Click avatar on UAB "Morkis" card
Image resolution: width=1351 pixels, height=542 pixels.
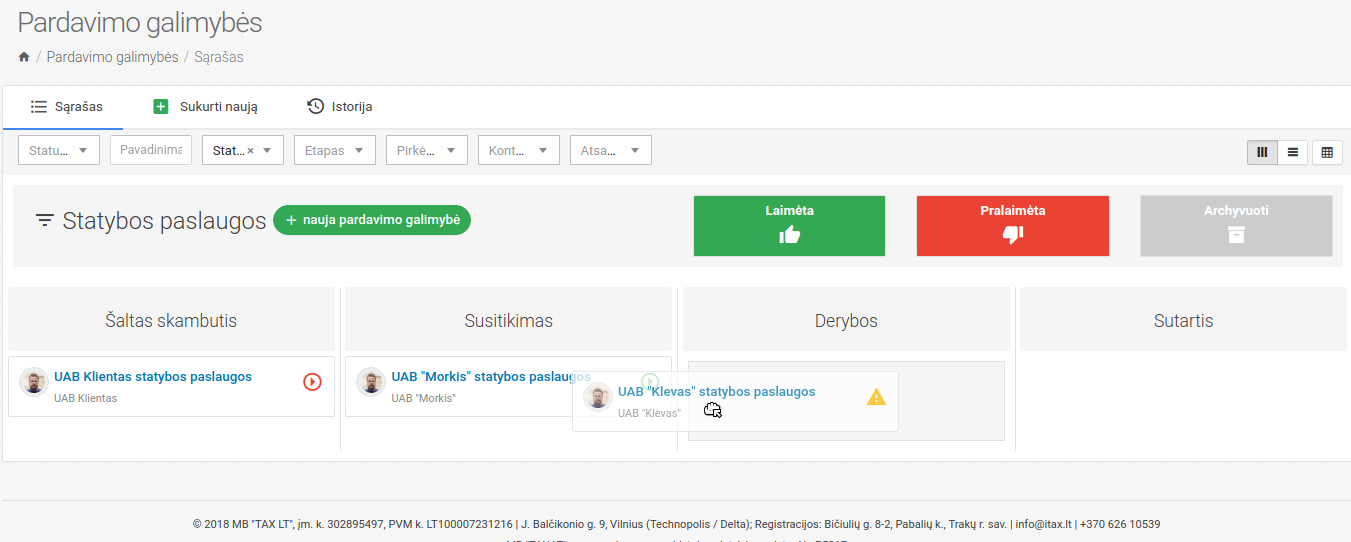pyautogui.click(x=371, y=382)
